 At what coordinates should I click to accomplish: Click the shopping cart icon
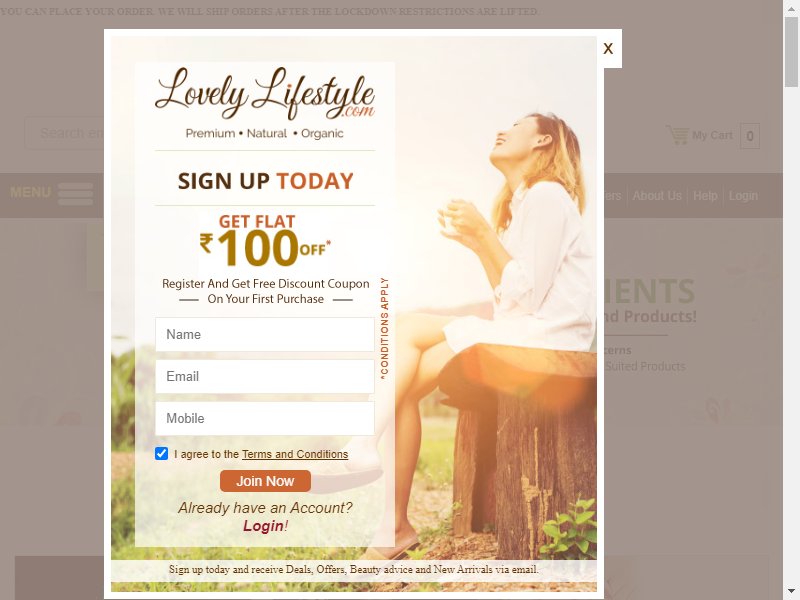pos(678,135)
